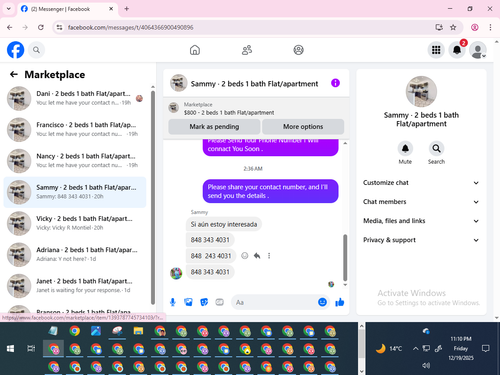React to the 848 243 4031 message
The image size is (500, 375).
click(x=245, y=256)
